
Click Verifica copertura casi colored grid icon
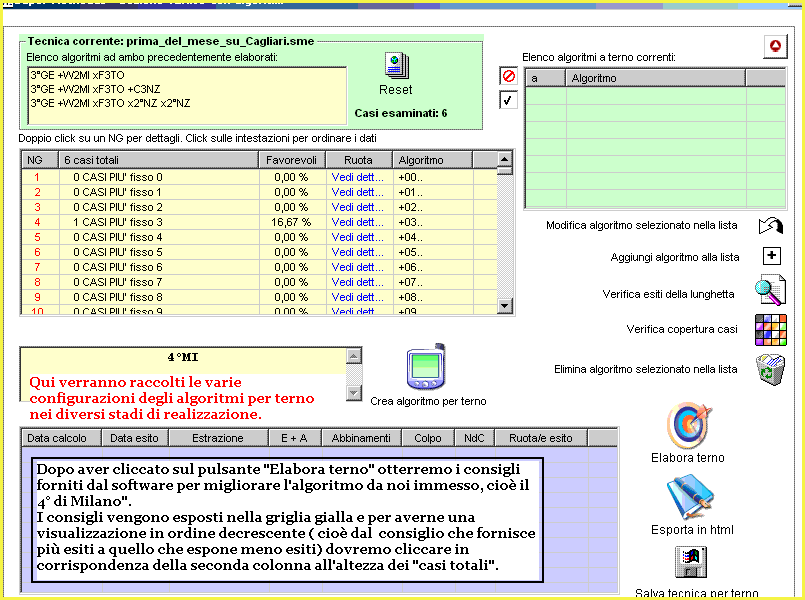[771, 330]
